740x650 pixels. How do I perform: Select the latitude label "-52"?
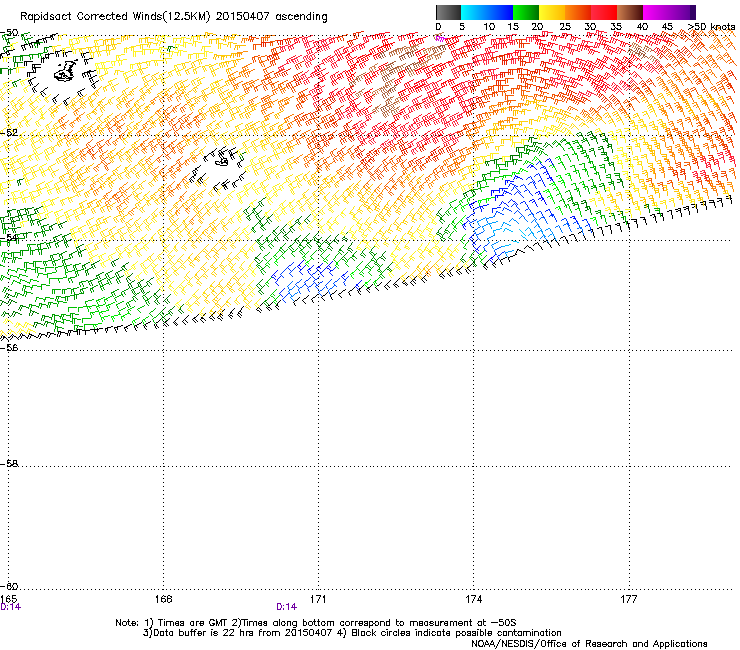(x=9, y=133)
